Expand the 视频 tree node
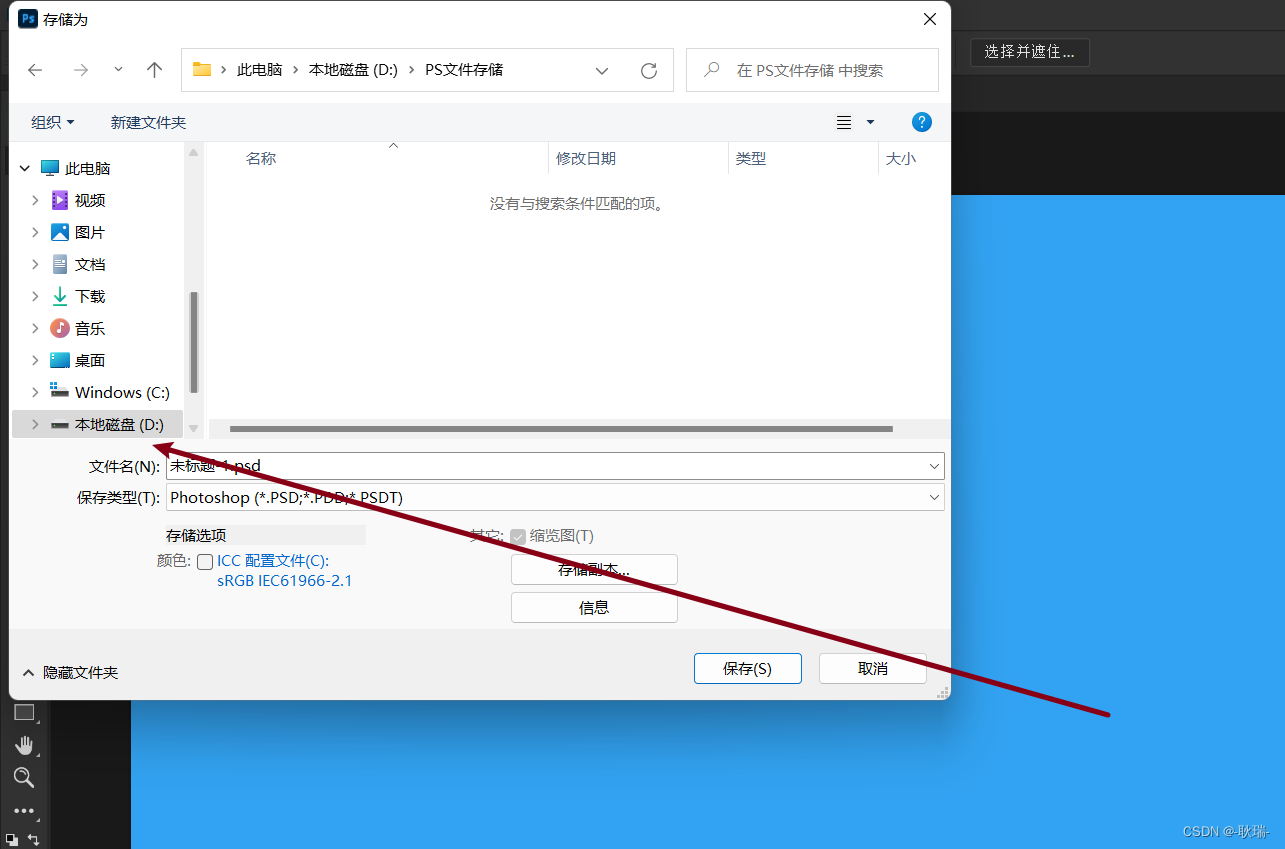 pos(35,200)
